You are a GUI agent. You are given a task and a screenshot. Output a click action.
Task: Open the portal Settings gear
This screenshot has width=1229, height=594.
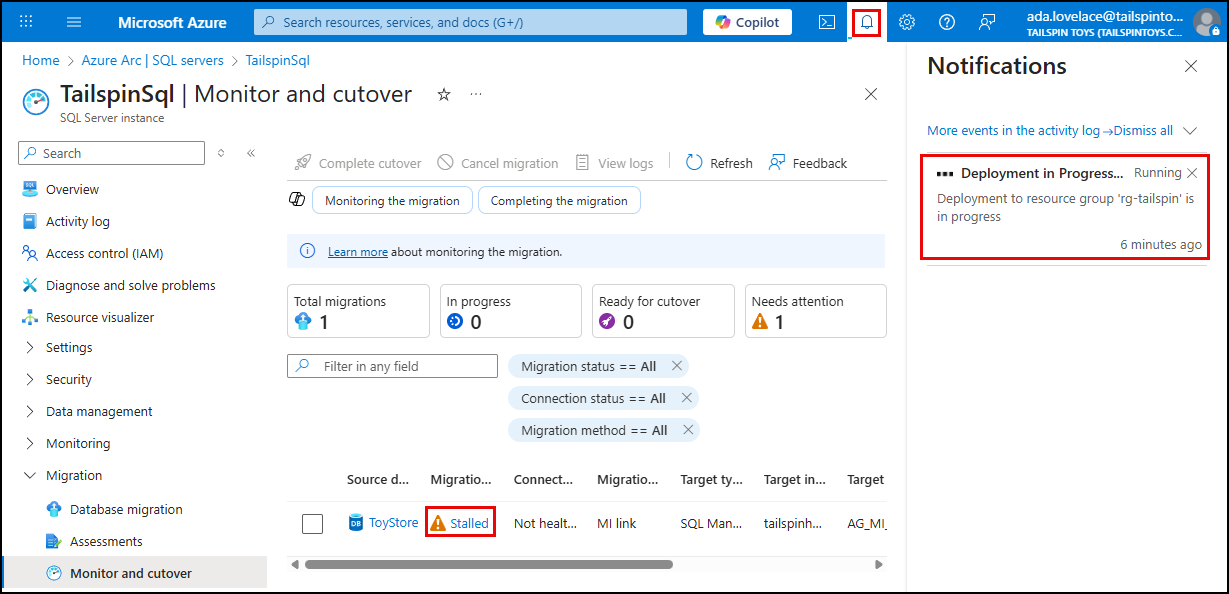point(906,21)
